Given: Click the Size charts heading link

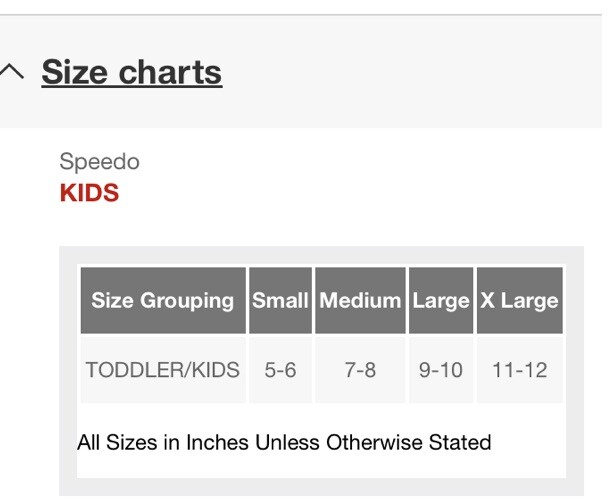Looking at the screenshot, I should point(131,72).
